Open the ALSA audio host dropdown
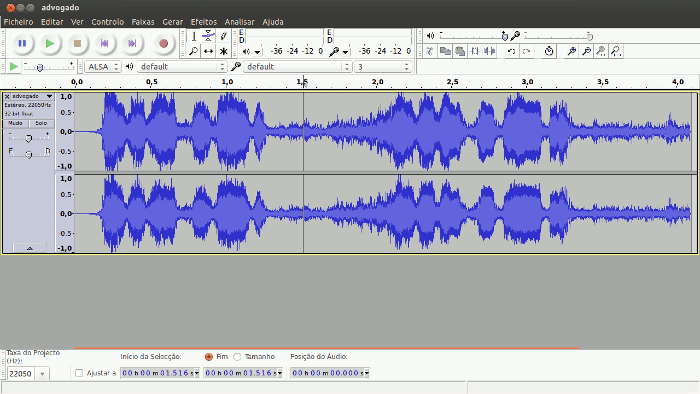The image size is (700, 394). (x=103, y=66)
